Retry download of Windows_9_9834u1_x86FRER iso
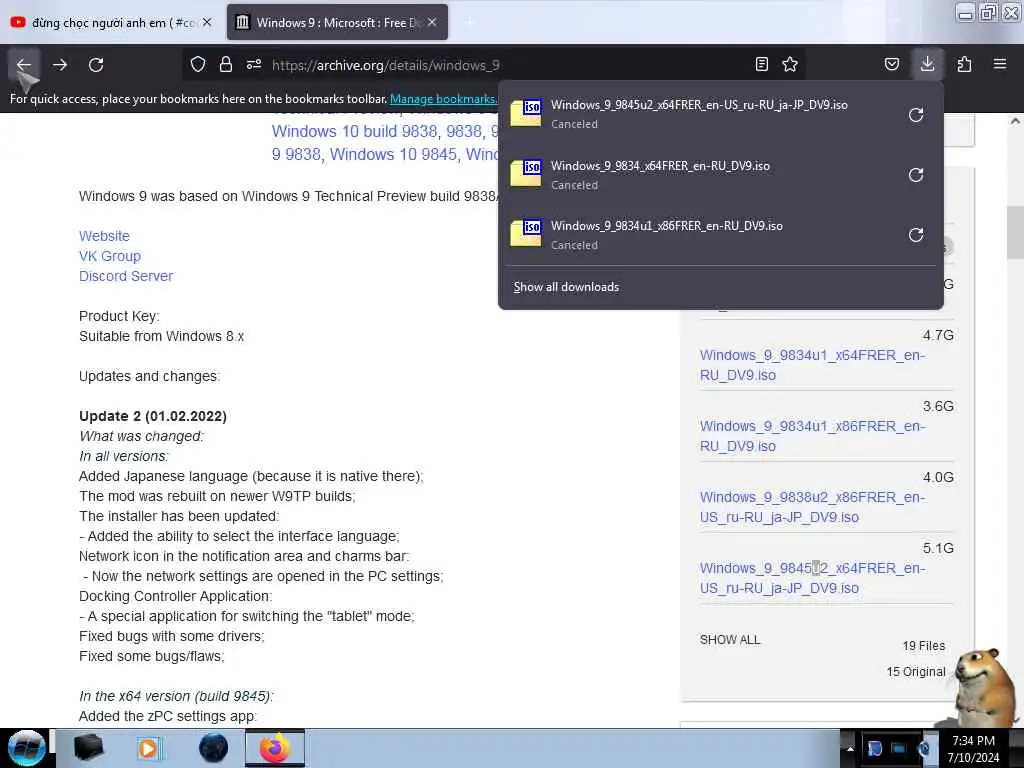The image size is (1024, 768). pyautogui.click(x=916, y=235)
